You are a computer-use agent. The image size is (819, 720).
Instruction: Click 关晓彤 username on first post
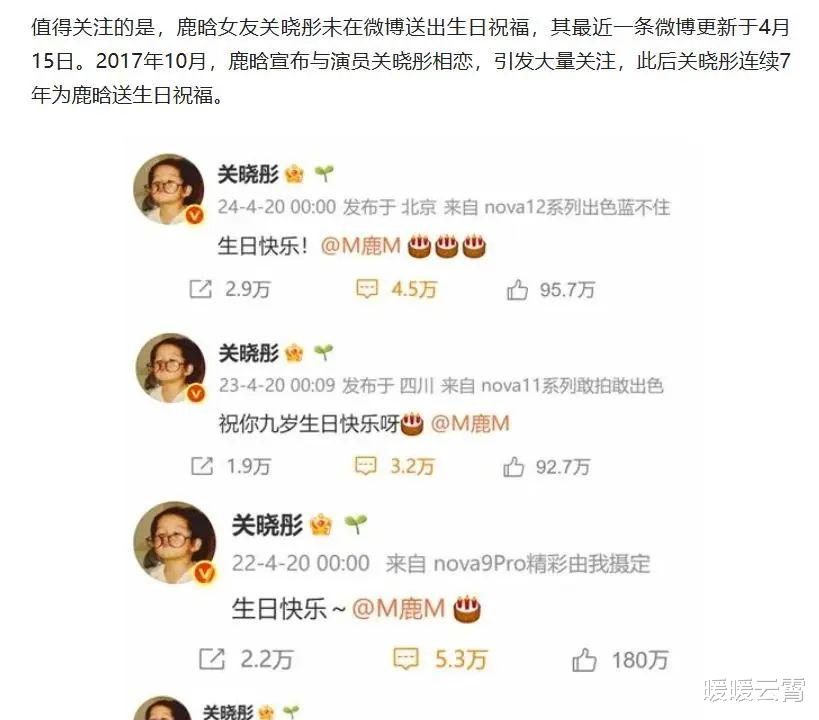(248, 174)
